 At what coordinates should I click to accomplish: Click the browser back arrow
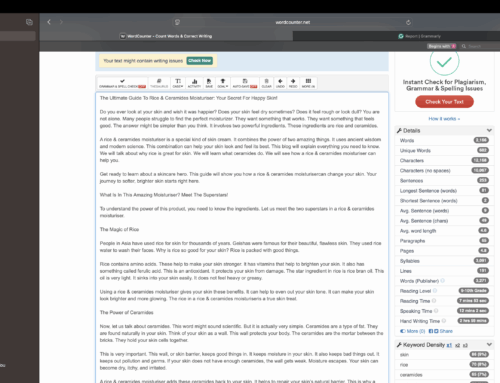tap(49, 22)
